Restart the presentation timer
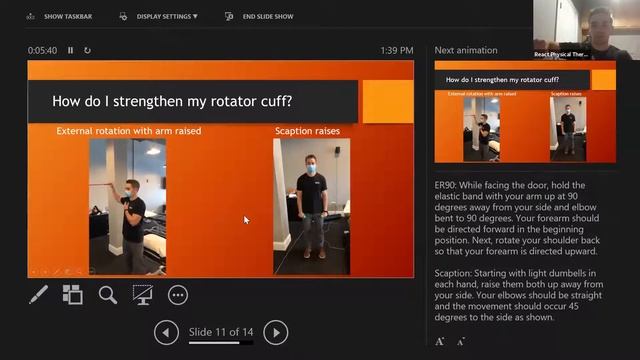The image size is (640, 360). coord(87,50)
